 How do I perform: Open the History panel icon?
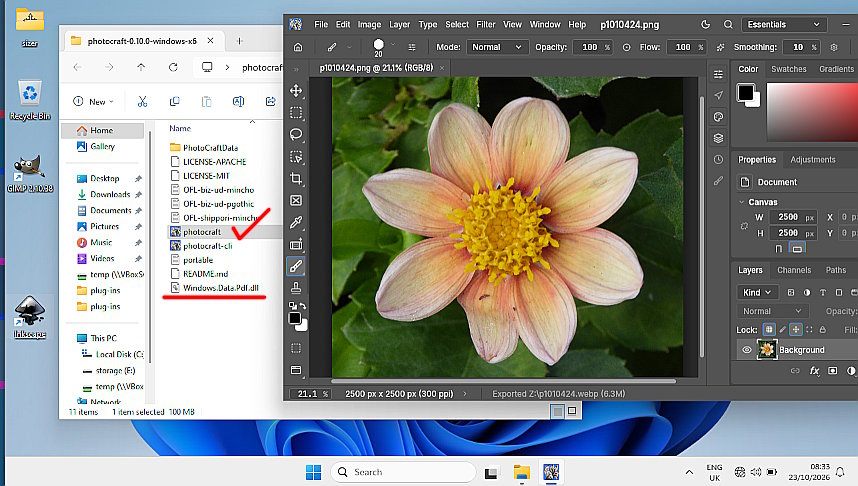pyautogui.click(x=718, y=159)
